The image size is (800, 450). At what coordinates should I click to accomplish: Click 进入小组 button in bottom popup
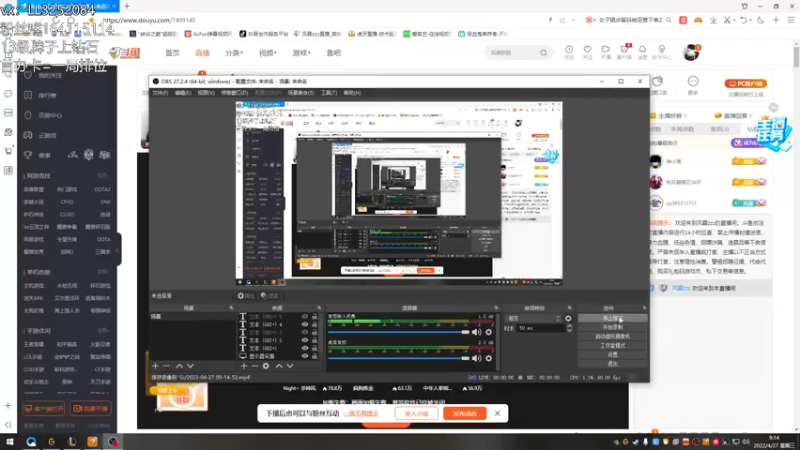click(x=416, y=413)
